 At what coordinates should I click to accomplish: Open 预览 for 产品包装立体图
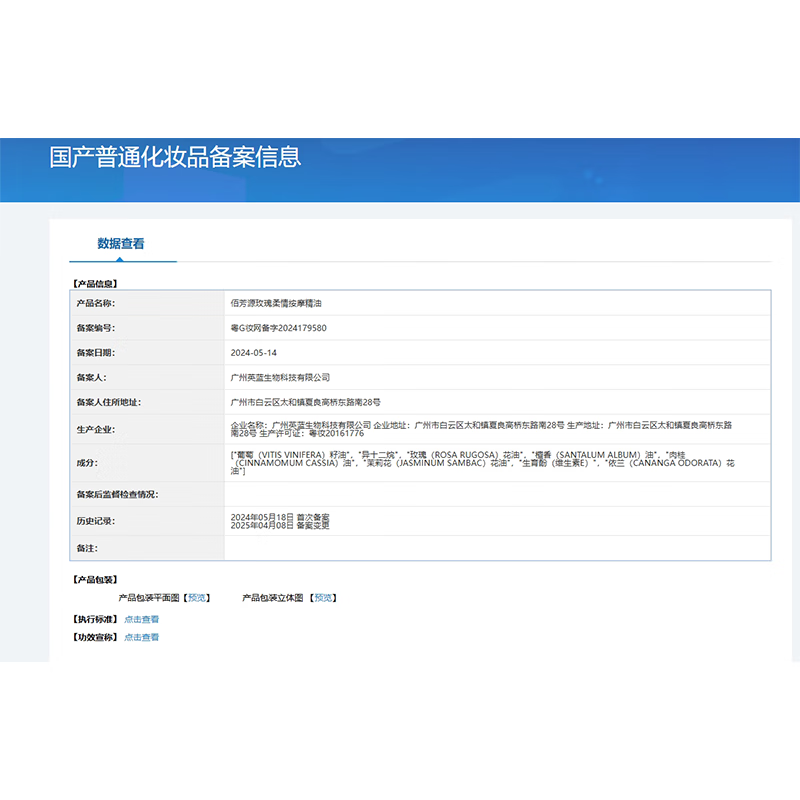point(324,597)
